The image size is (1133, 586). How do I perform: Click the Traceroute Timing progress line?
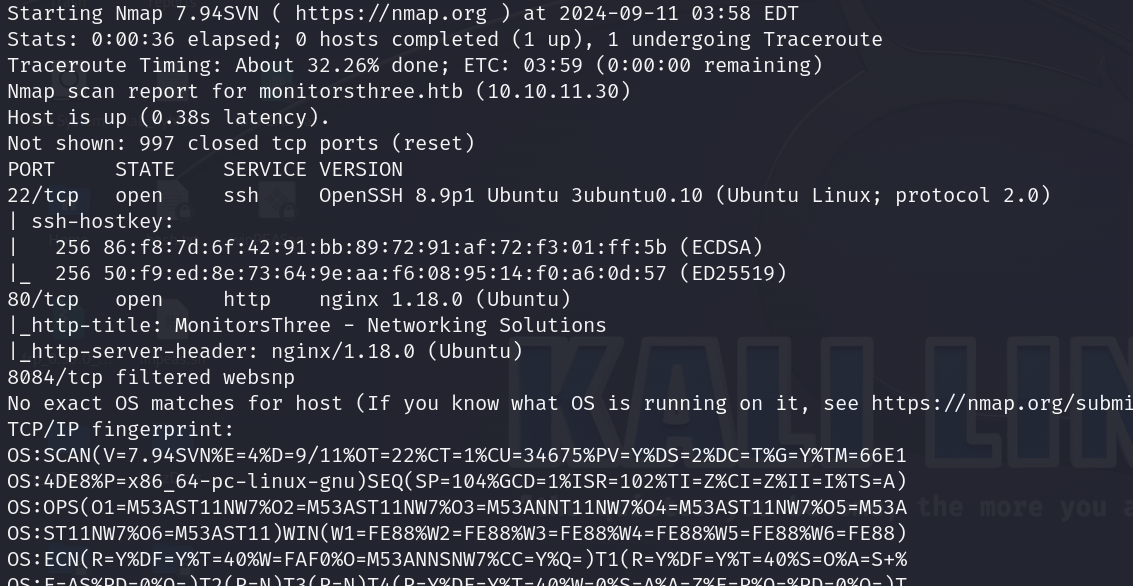[x=415, y=66]
